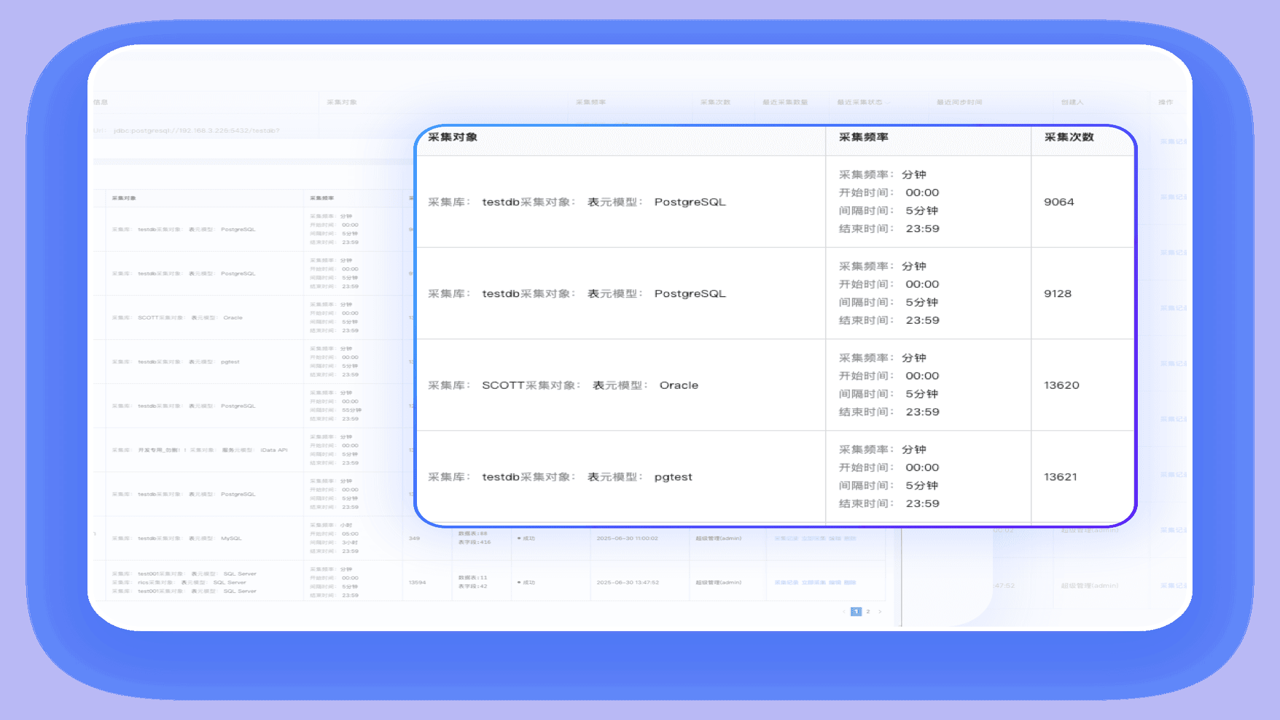This screenshot has width=1280, height=720.
Task: Go to page 2 in the pagination
Action: [868, 611]
